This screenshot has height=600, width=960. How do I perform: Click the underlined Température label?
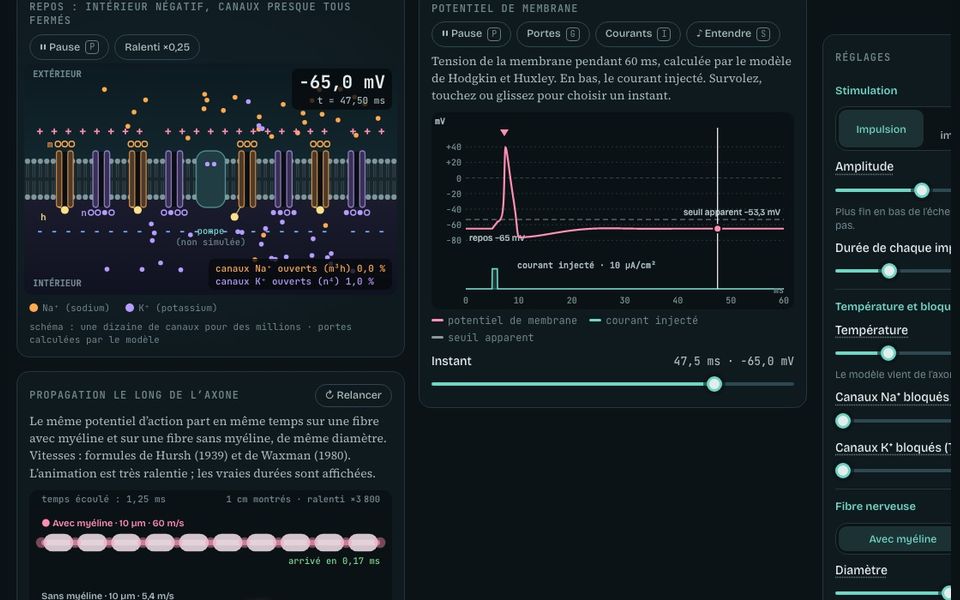[871, 330]
